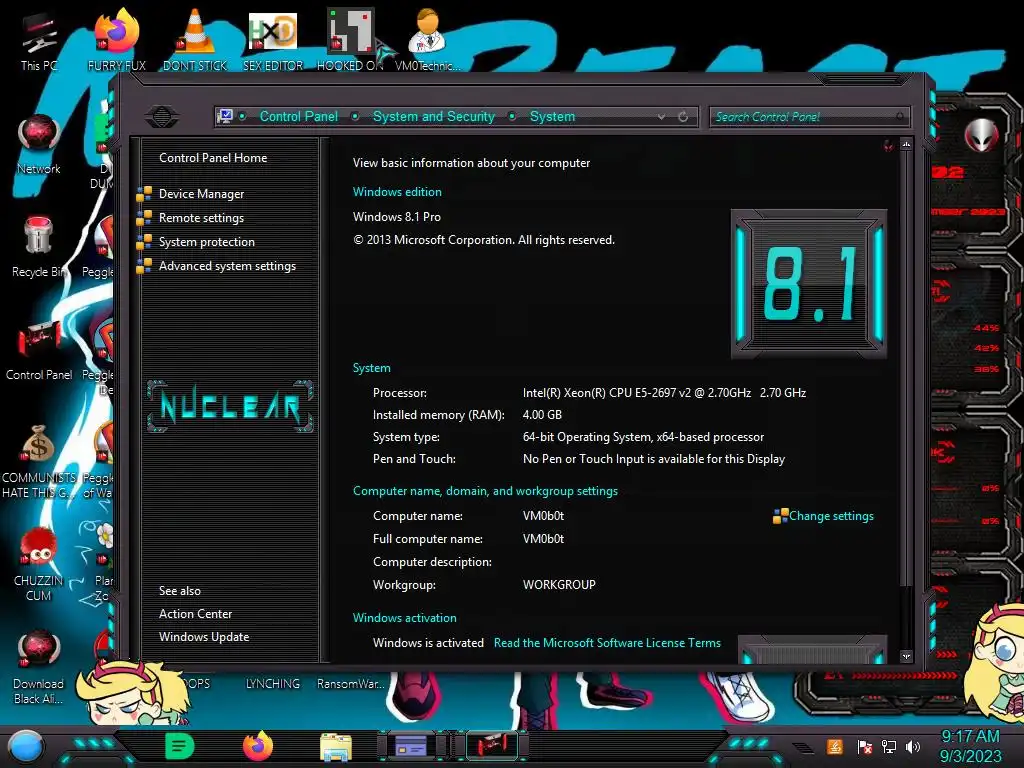This screenshot has width=1024, height=768.
Task: Click the Intel Xeon processor value
Action: click(x=664, y=393)
